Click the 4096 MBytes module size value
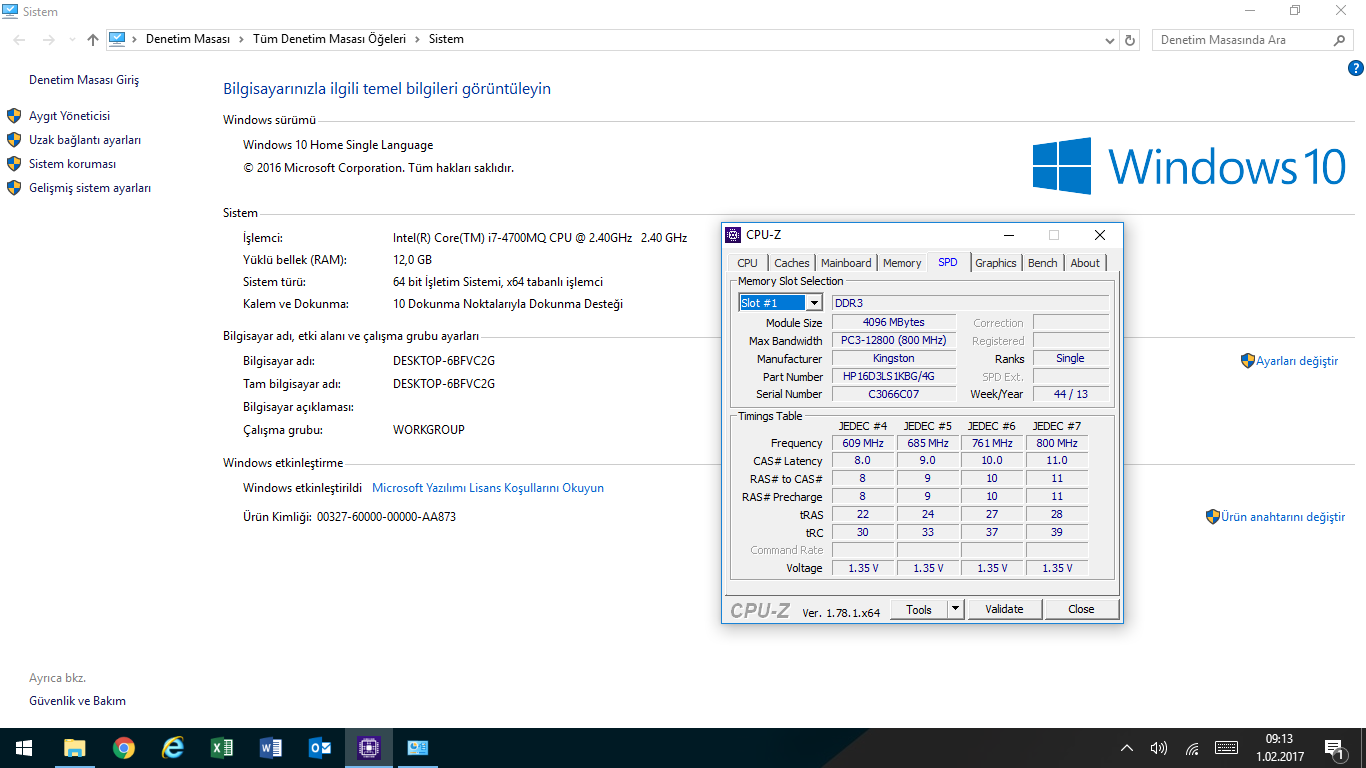 pos(893,322)
